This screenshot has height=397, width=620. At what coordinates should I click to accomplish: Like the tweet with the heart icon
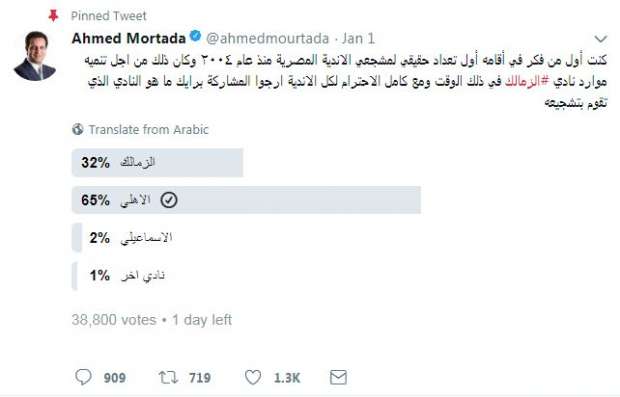(x=253, y=377)
